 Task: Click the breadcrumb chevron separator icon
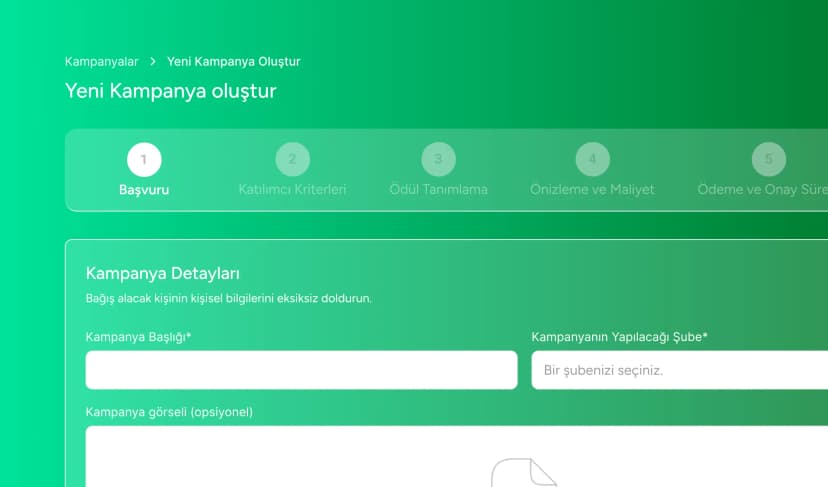point(153,62)
